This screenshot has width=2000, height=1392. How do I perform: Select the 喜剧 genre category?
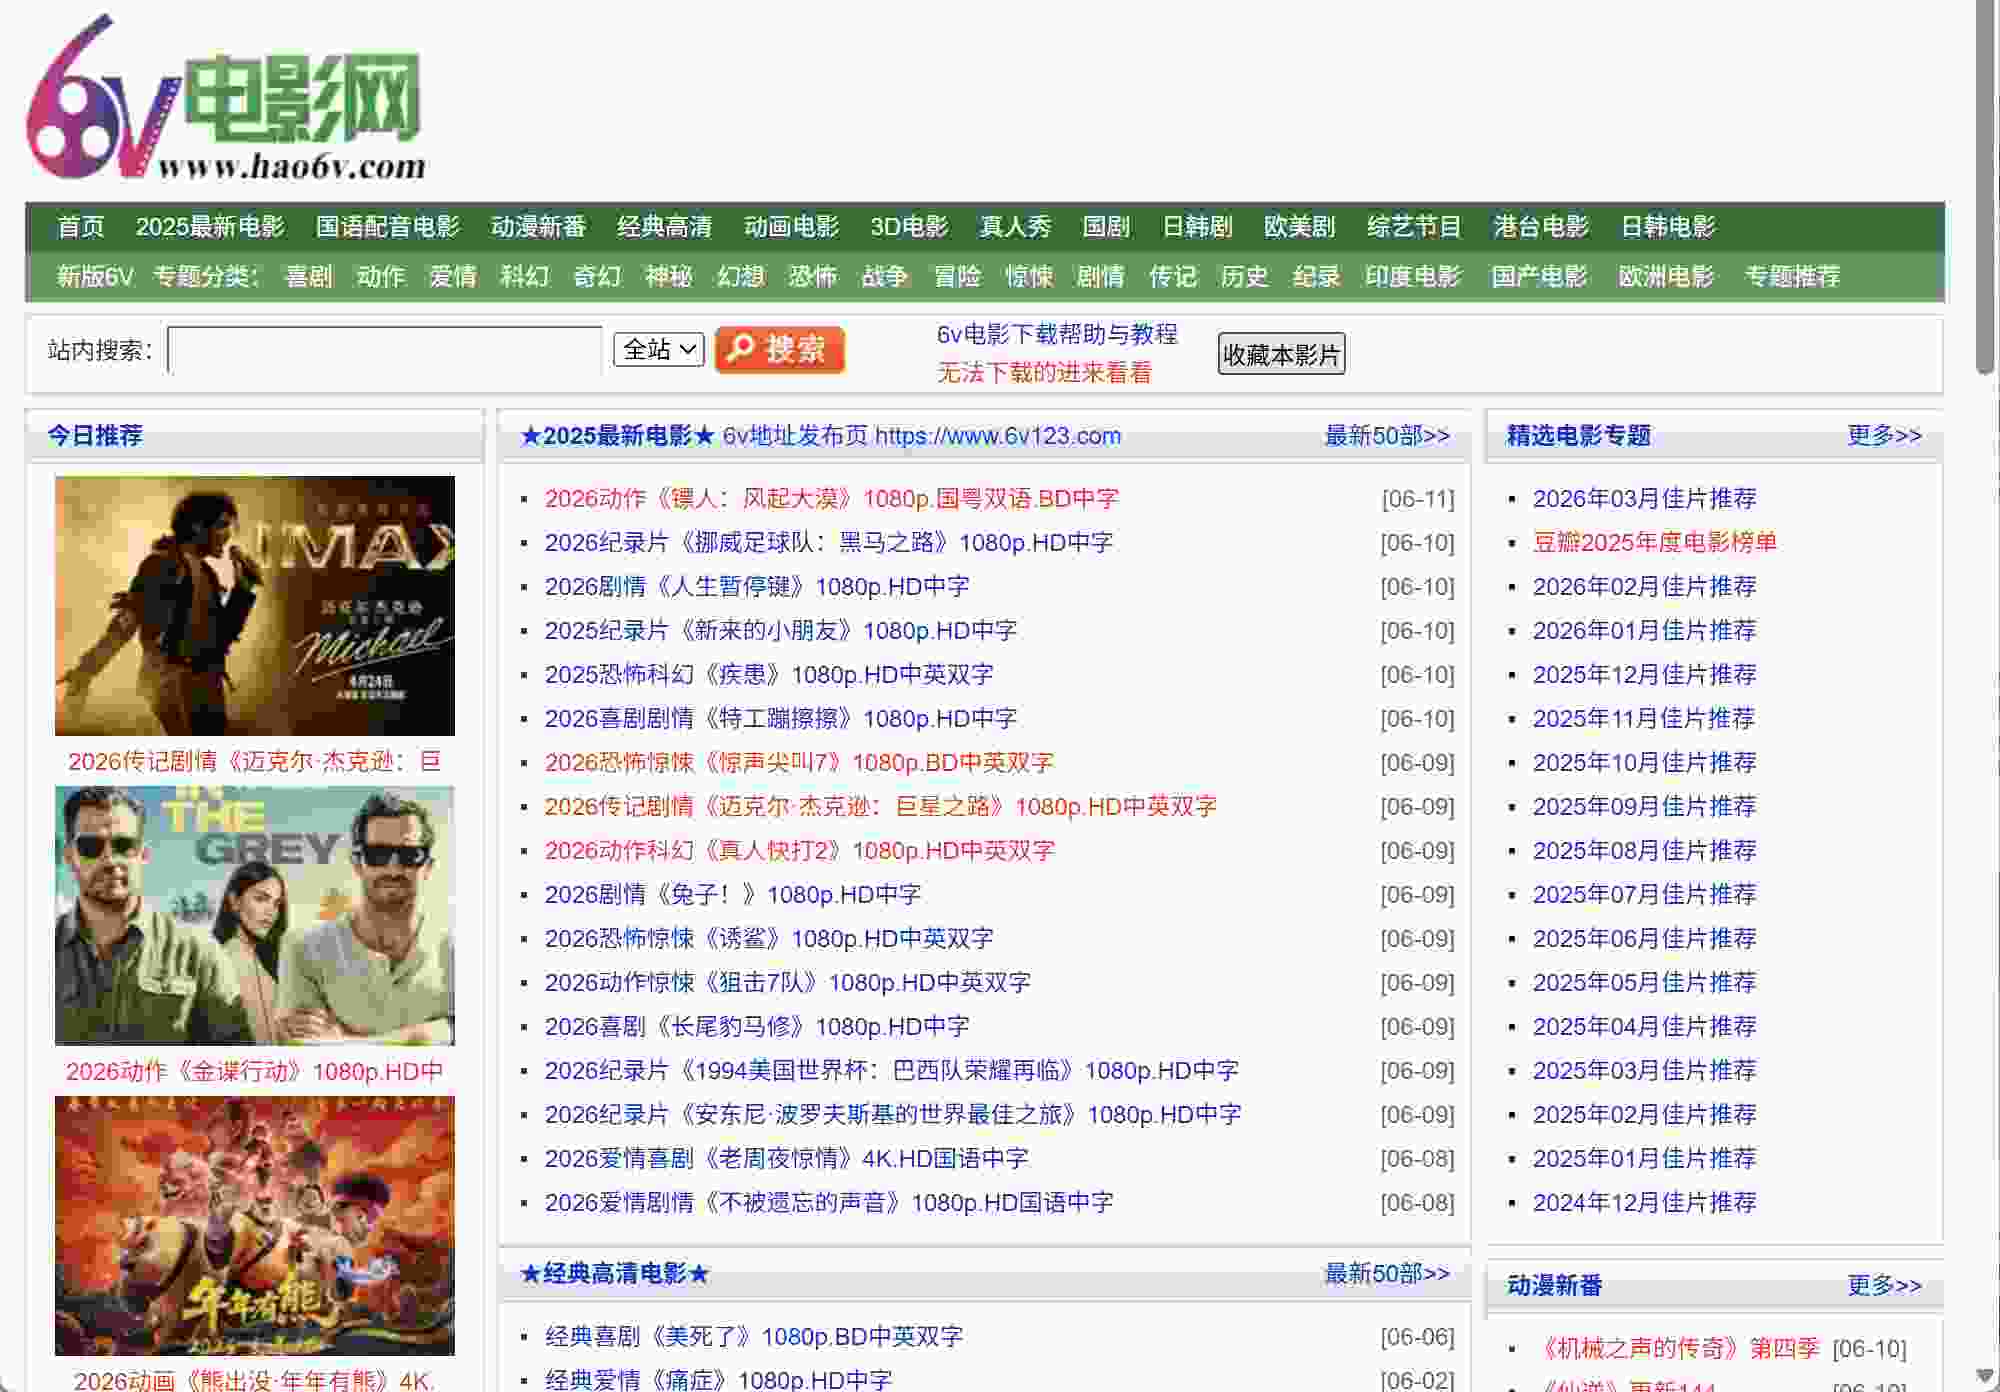point(309,276)
